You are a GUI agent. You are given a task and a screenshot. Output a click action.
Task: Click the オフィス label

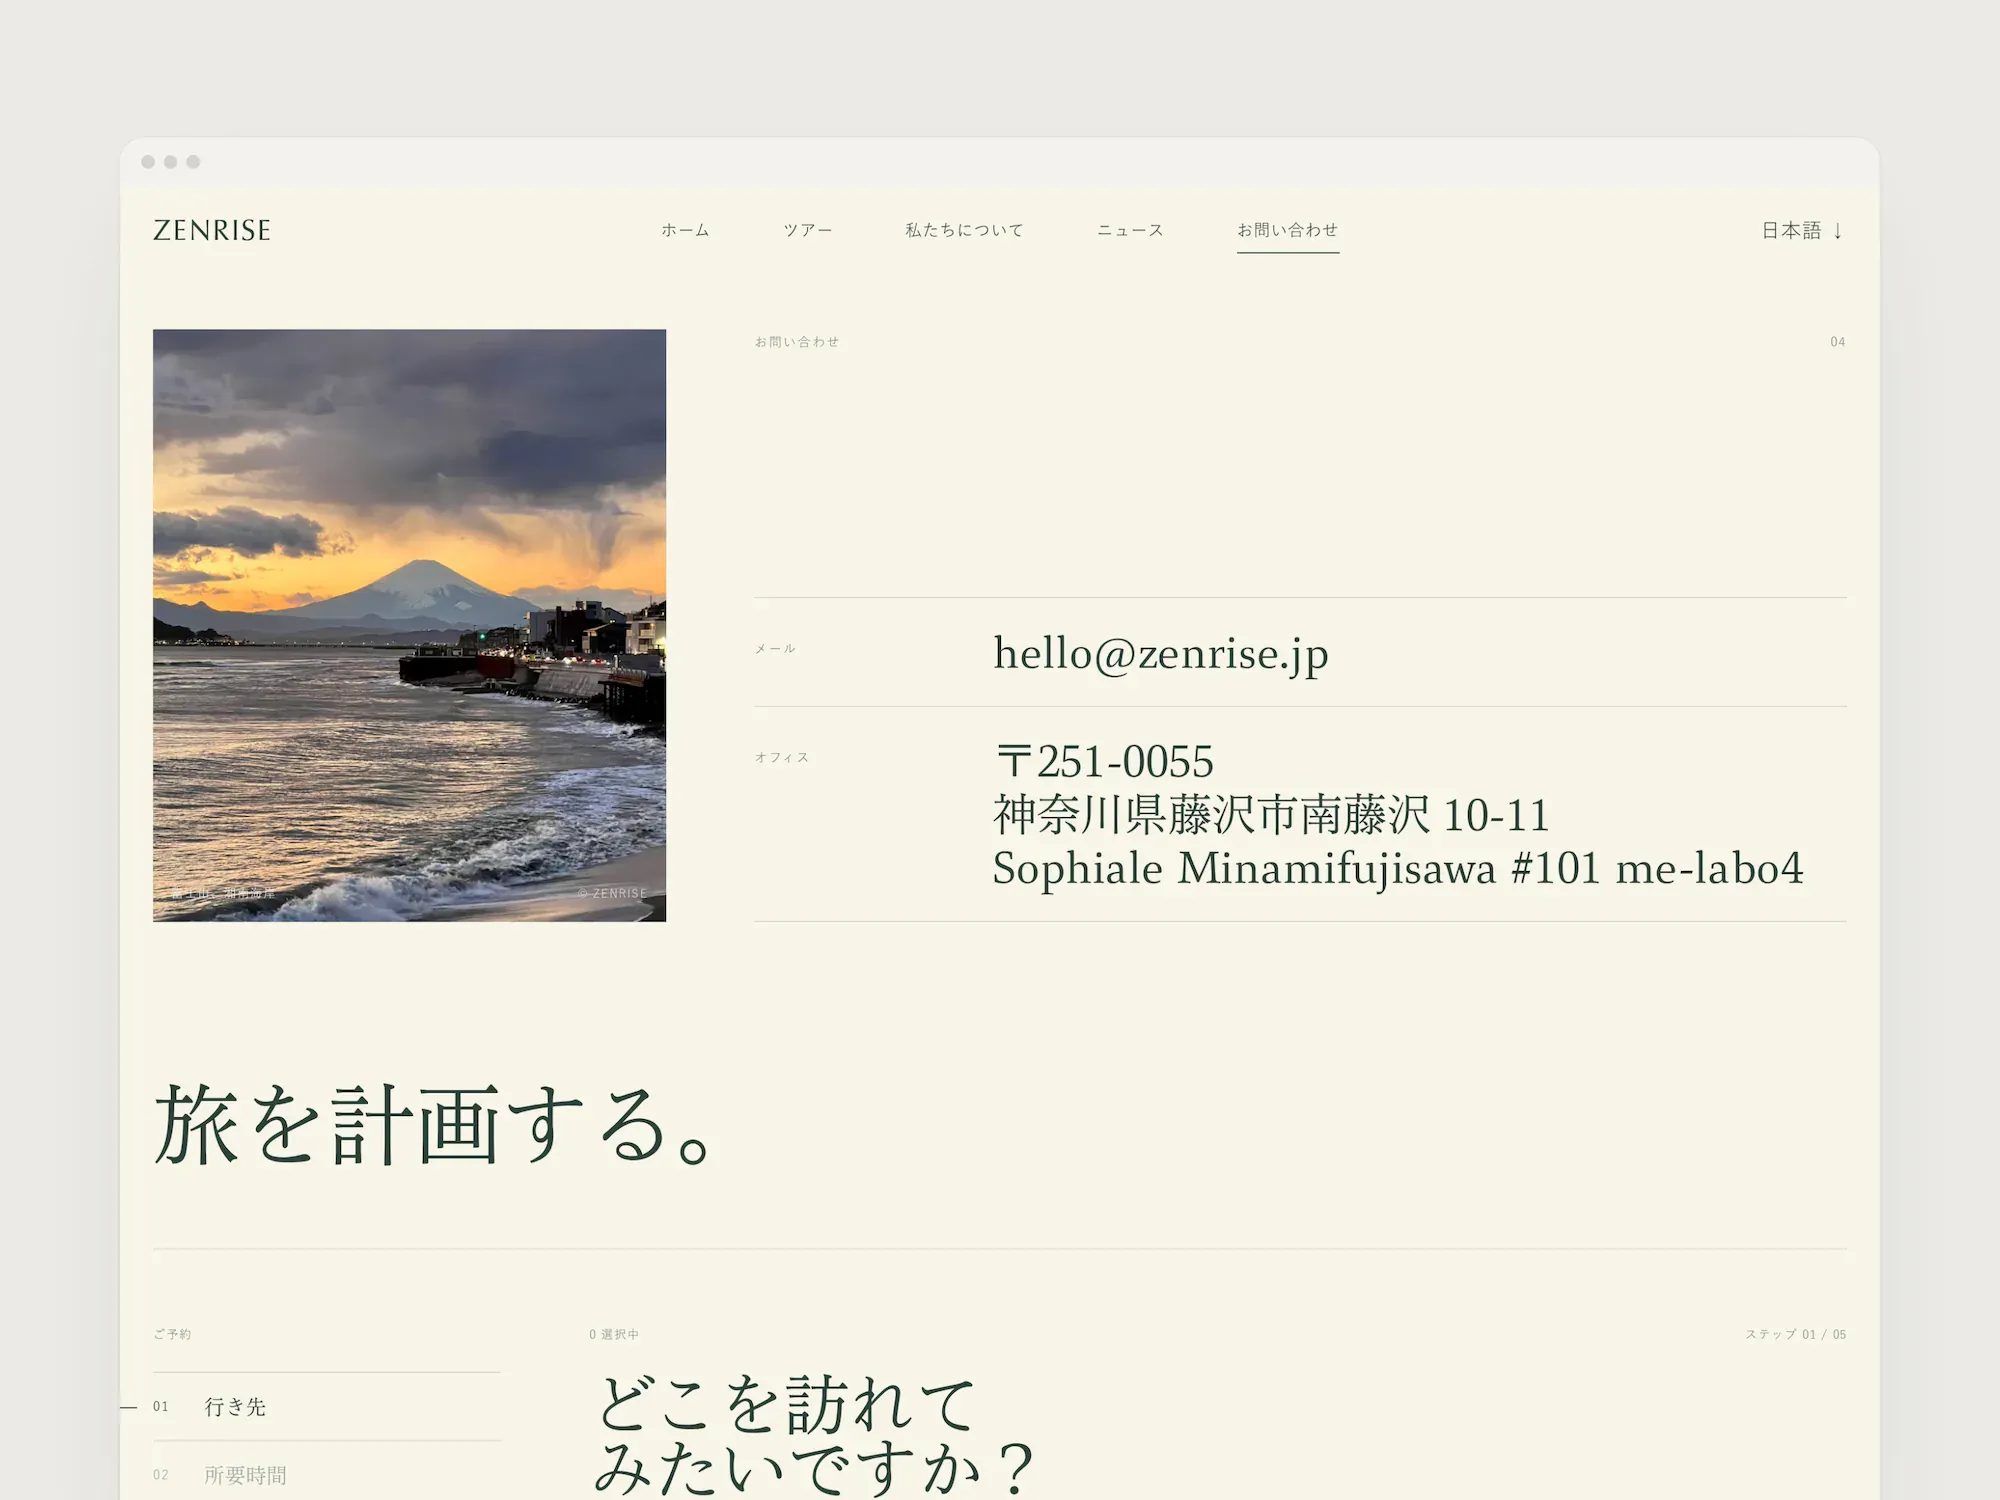click(782, 758)
